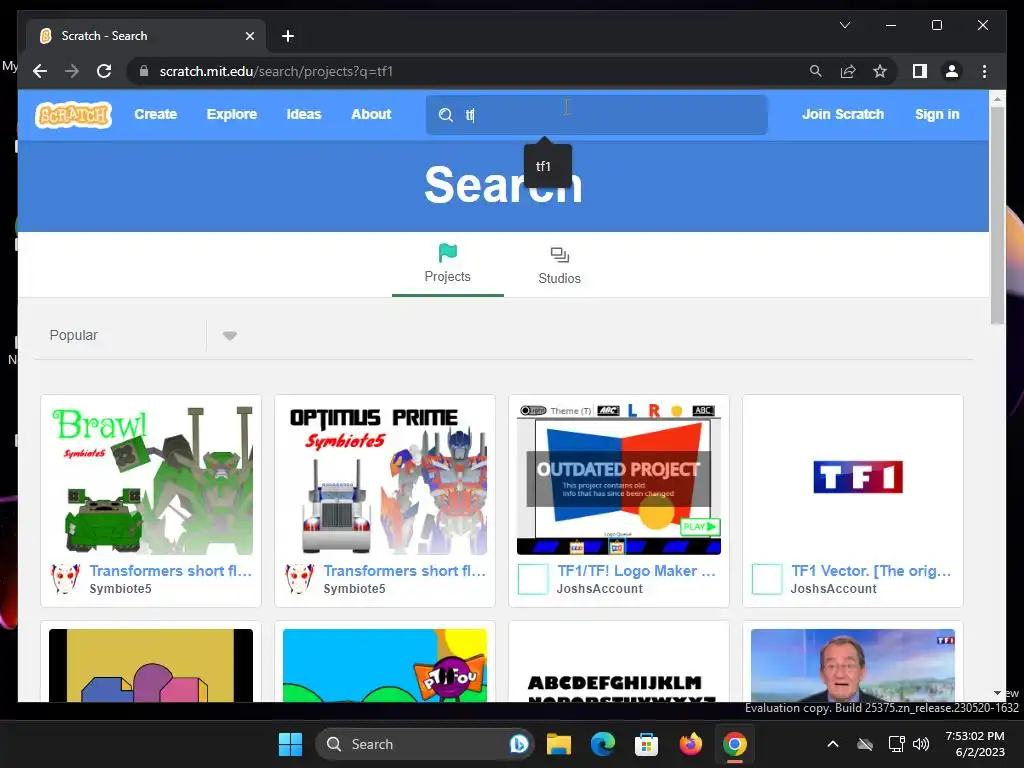This screenshot has width=1024, height=768.
Task: Click the Windows taskbar Search box
Action: pyautogui.click(x=424, y=744)
